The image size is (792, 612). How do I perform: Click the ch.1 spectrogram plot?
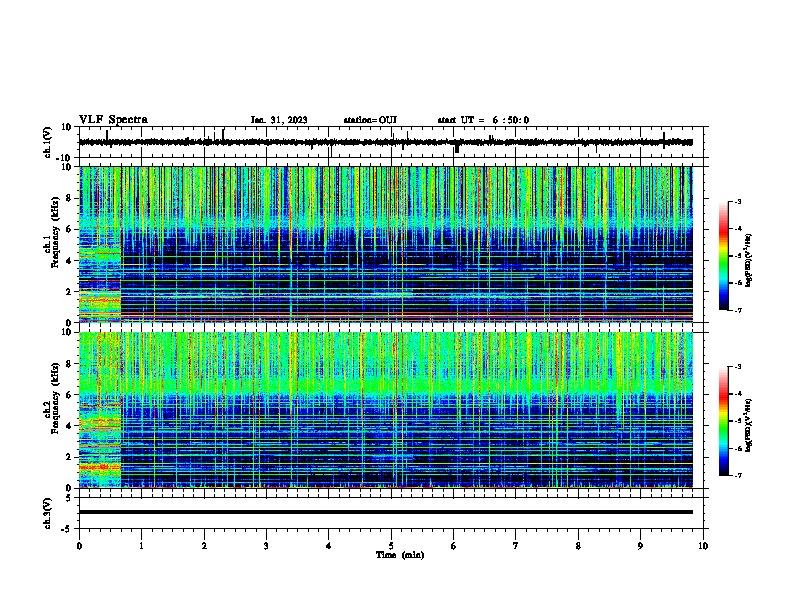tap(385, 244)
